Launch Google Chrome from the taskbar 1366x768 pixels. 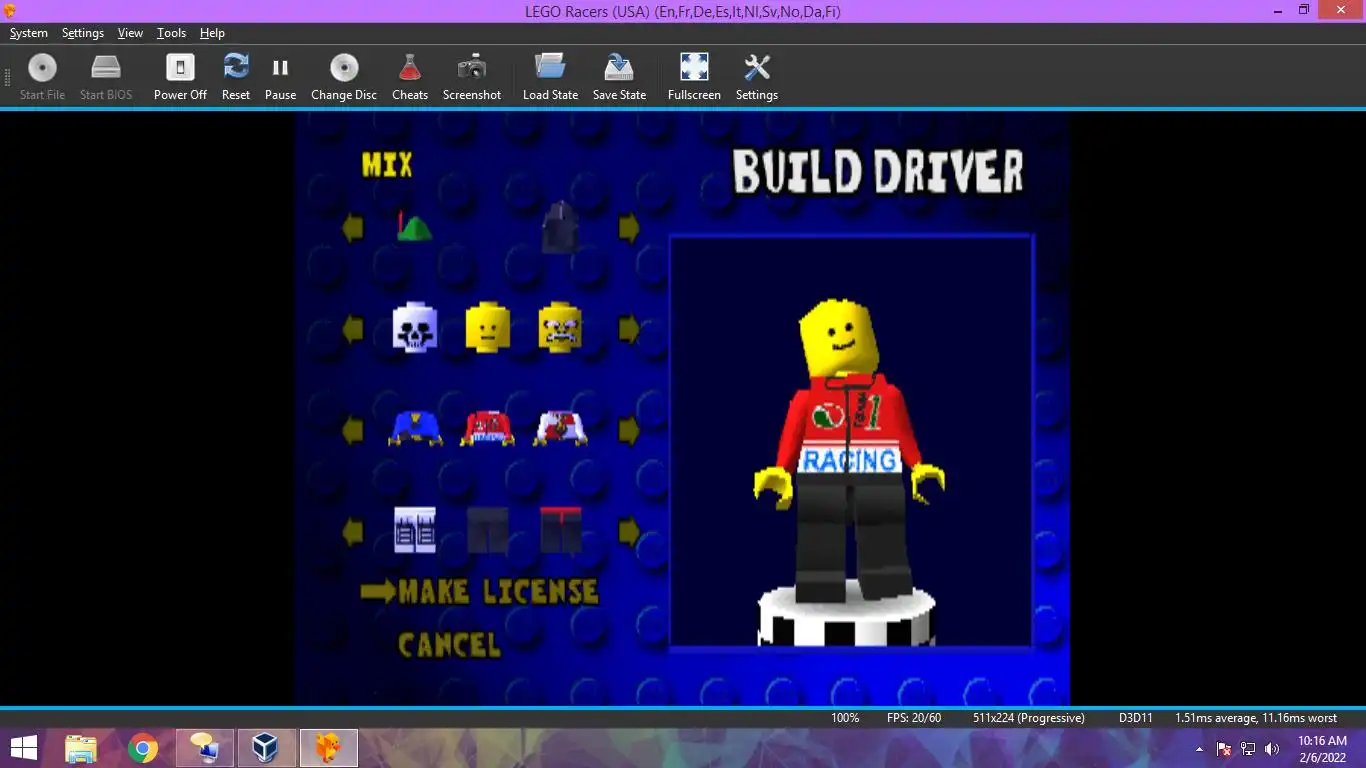(x=143, y=748)
